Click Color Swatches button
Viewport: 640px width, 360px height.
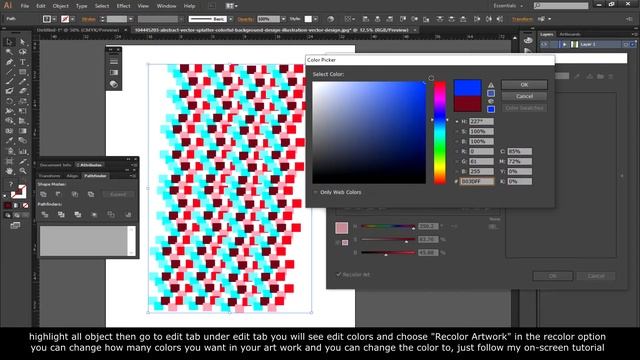click(x=524, y=108)
